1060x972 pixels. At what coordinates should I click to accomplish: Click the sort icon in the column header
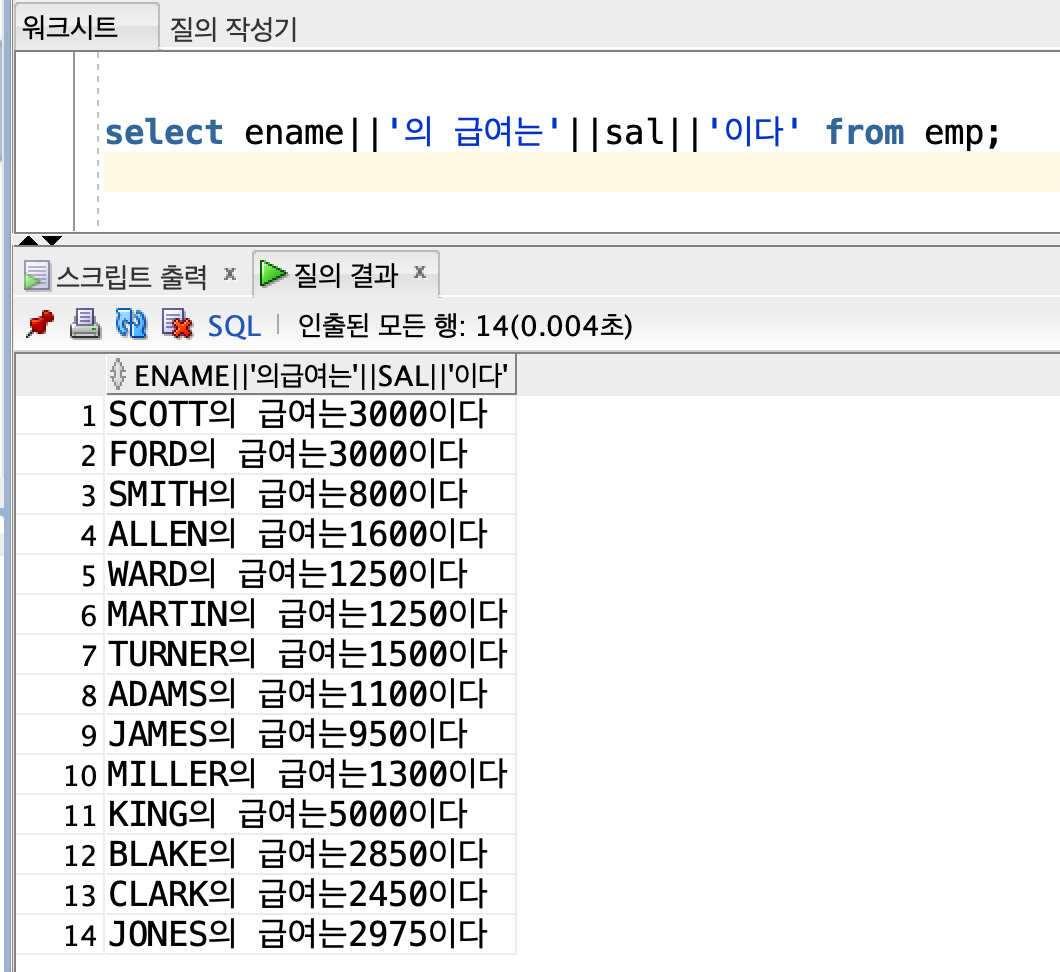pos(118,374)
